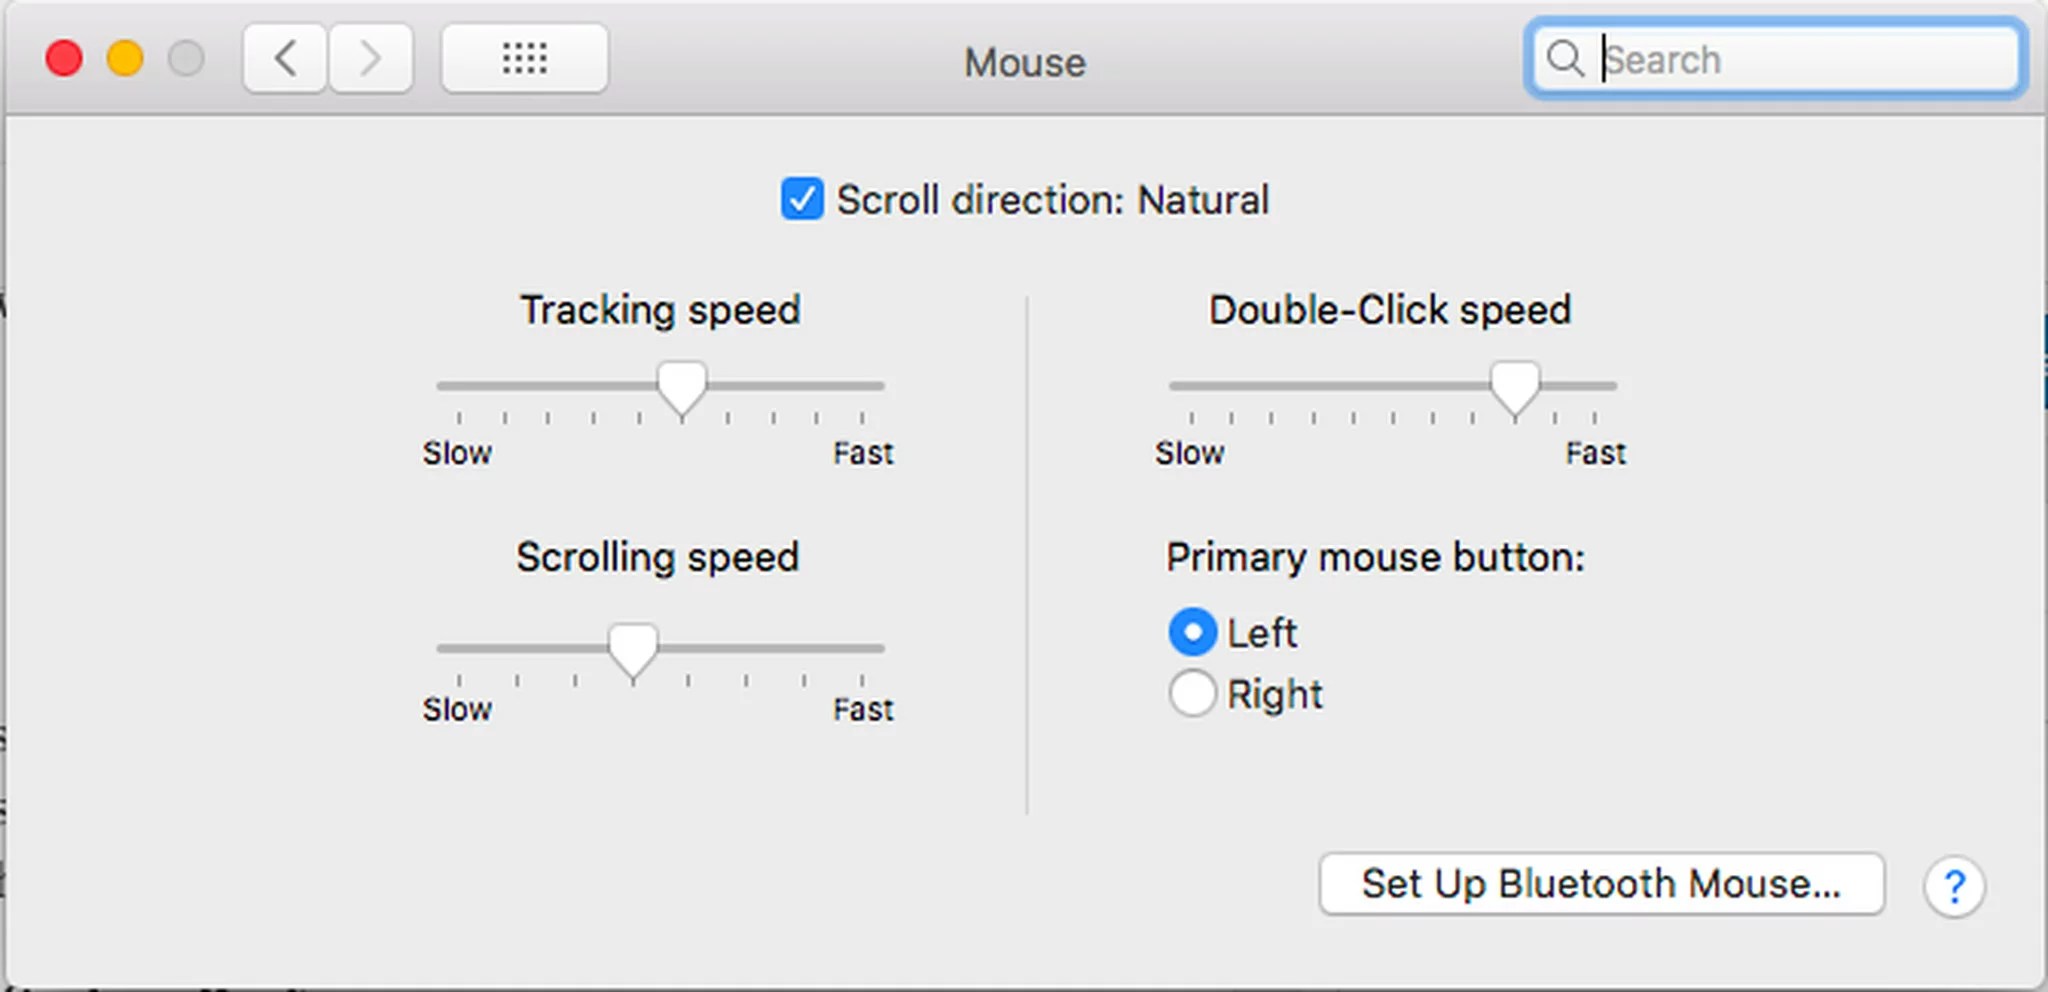
Task: Click the Primary mouse button label
Action: click(1375, 557)
